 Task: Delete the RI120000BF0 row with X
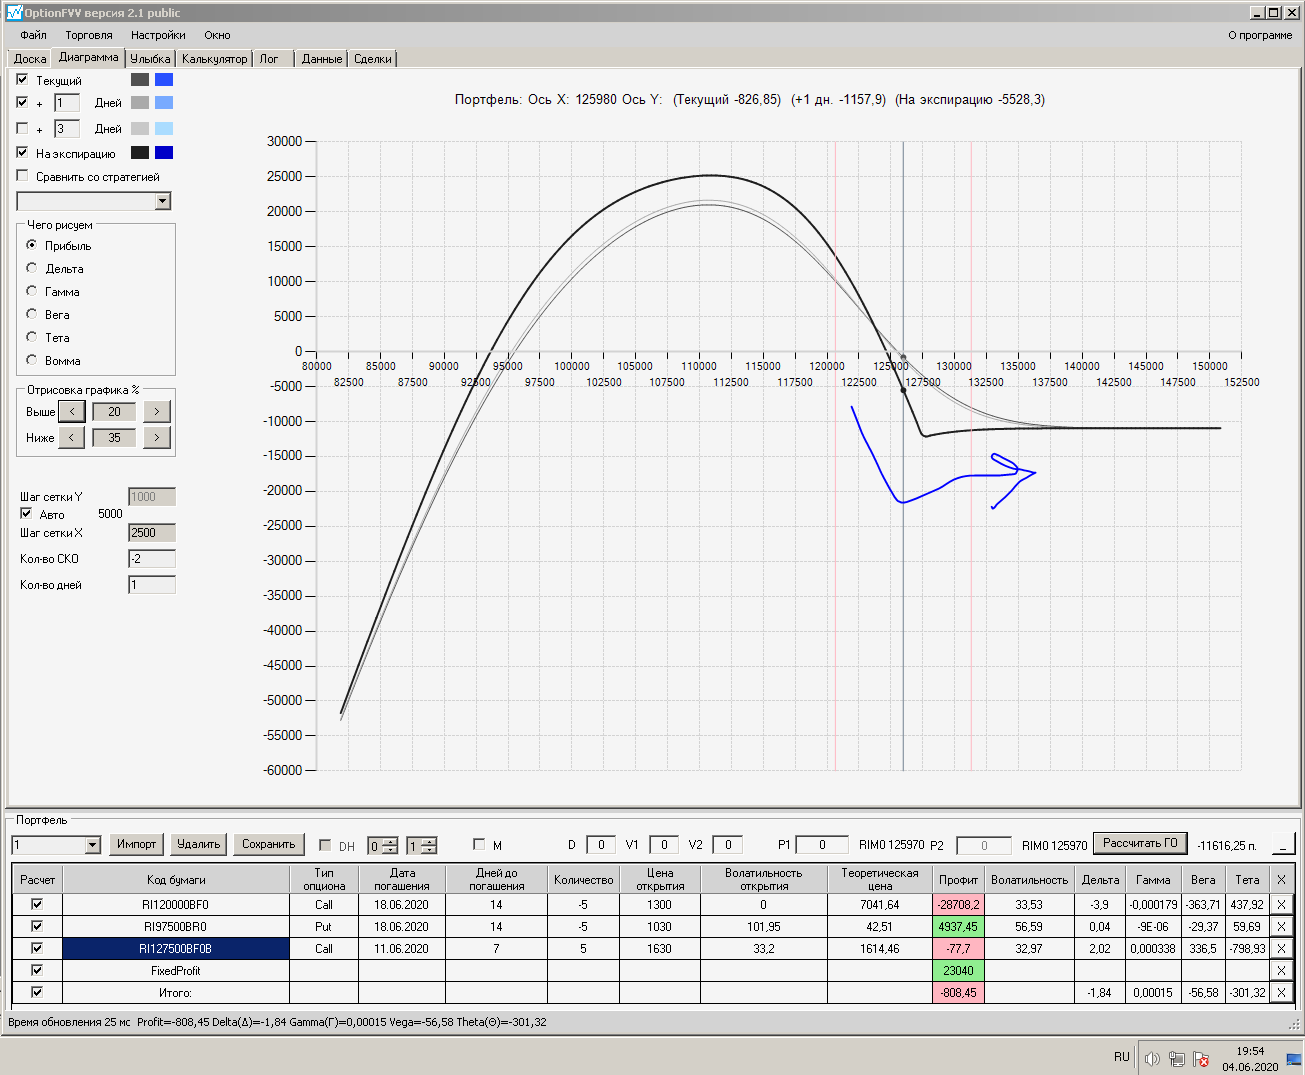(1281, 905)
